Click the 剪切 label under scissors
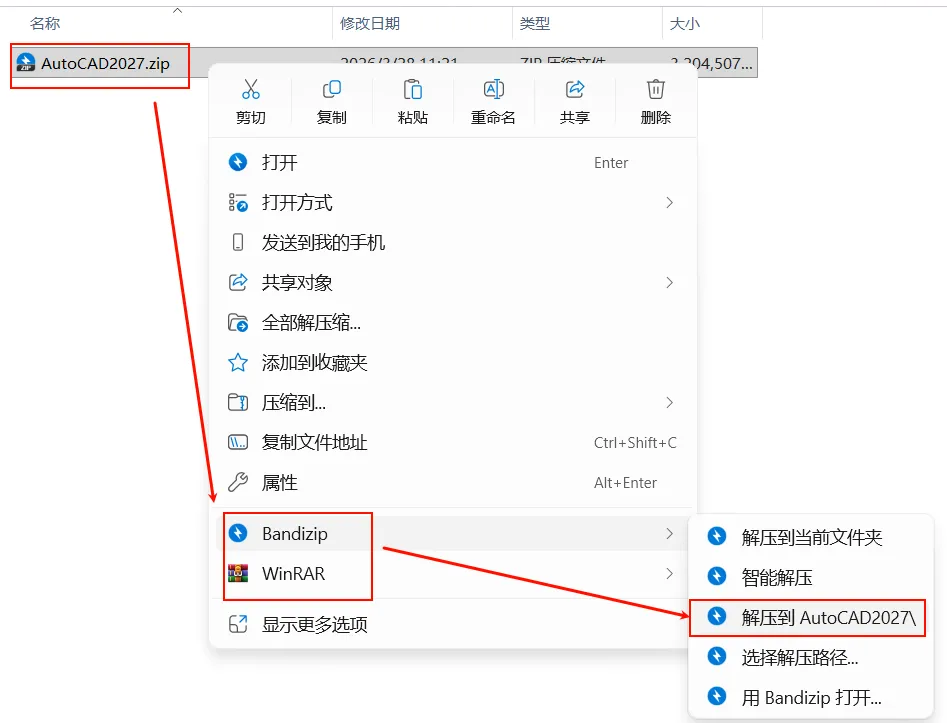 (251, 117)
